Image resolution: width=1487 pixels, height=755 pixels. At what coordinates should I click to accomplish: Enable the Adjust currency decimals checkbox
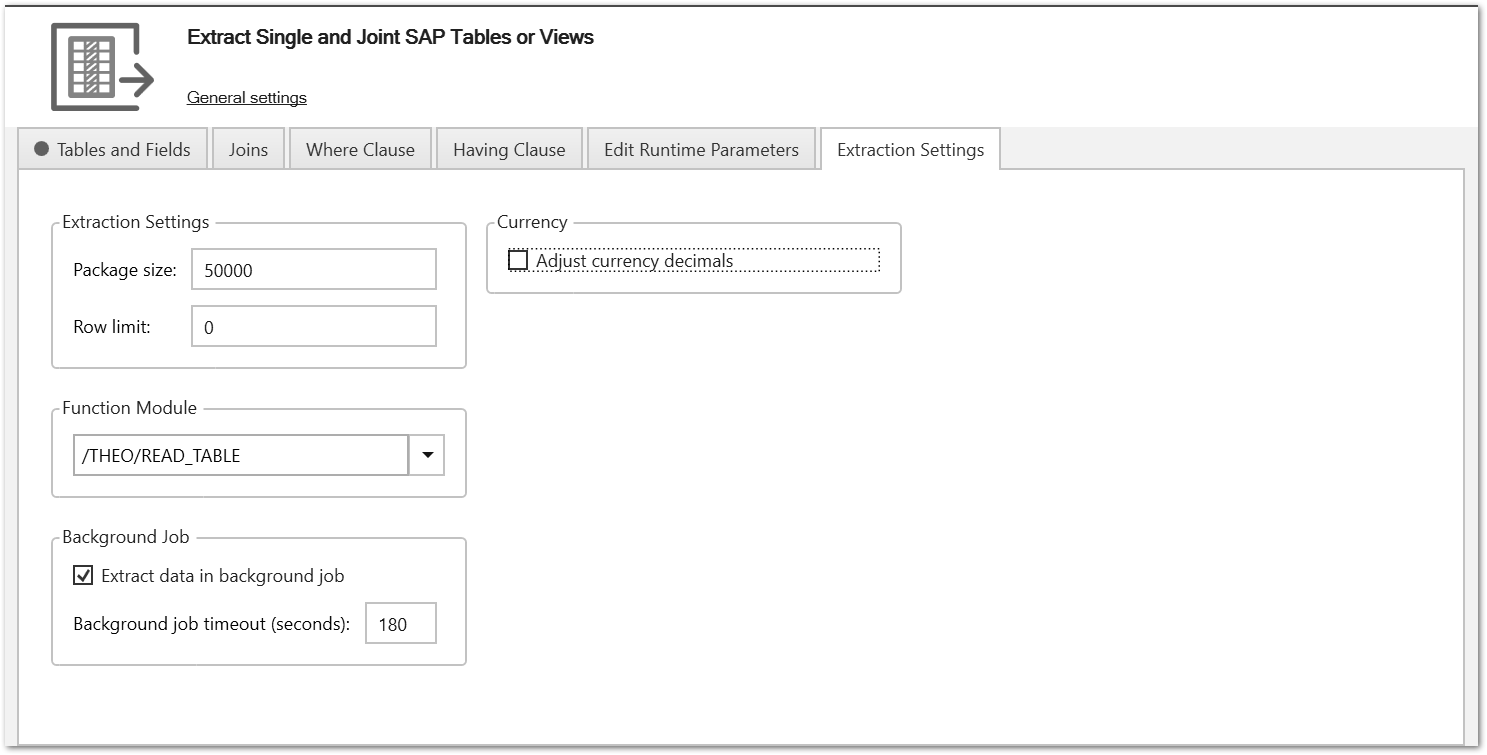click(x=518, y=260)
